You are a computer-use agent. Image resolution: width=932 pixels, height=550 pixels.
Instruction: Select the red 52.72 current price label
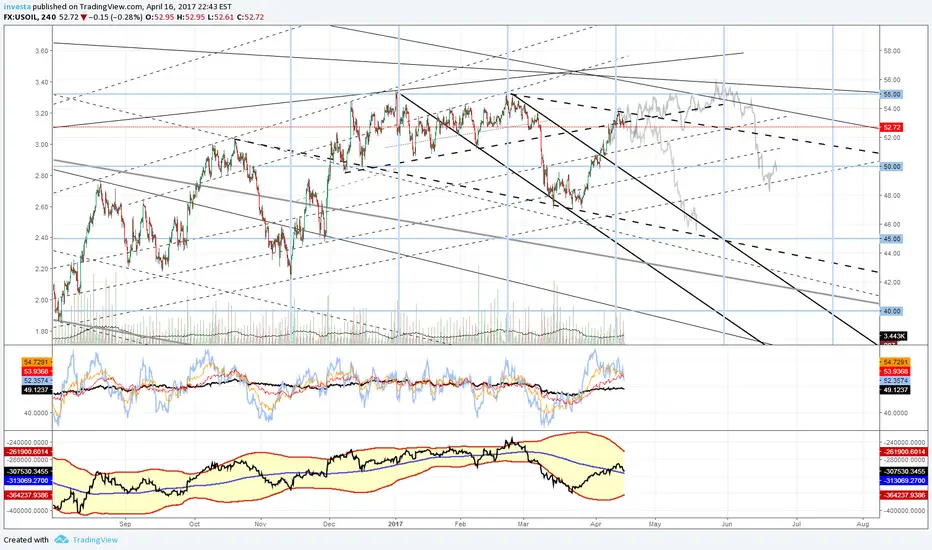pyautogui.click(x=890, y=127)
